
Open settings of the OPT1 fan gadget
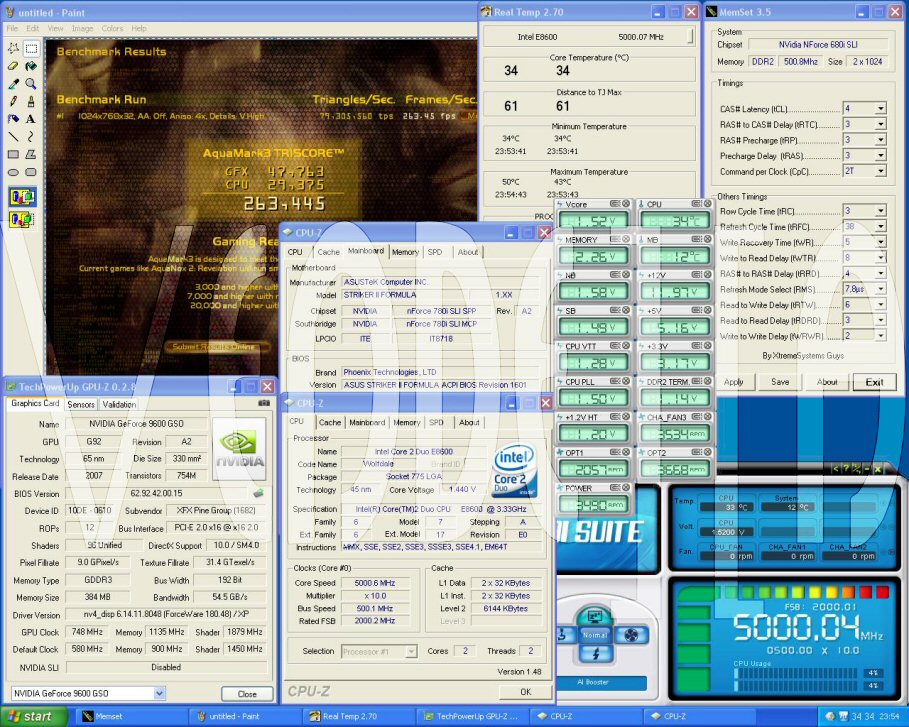pos(615,452)
